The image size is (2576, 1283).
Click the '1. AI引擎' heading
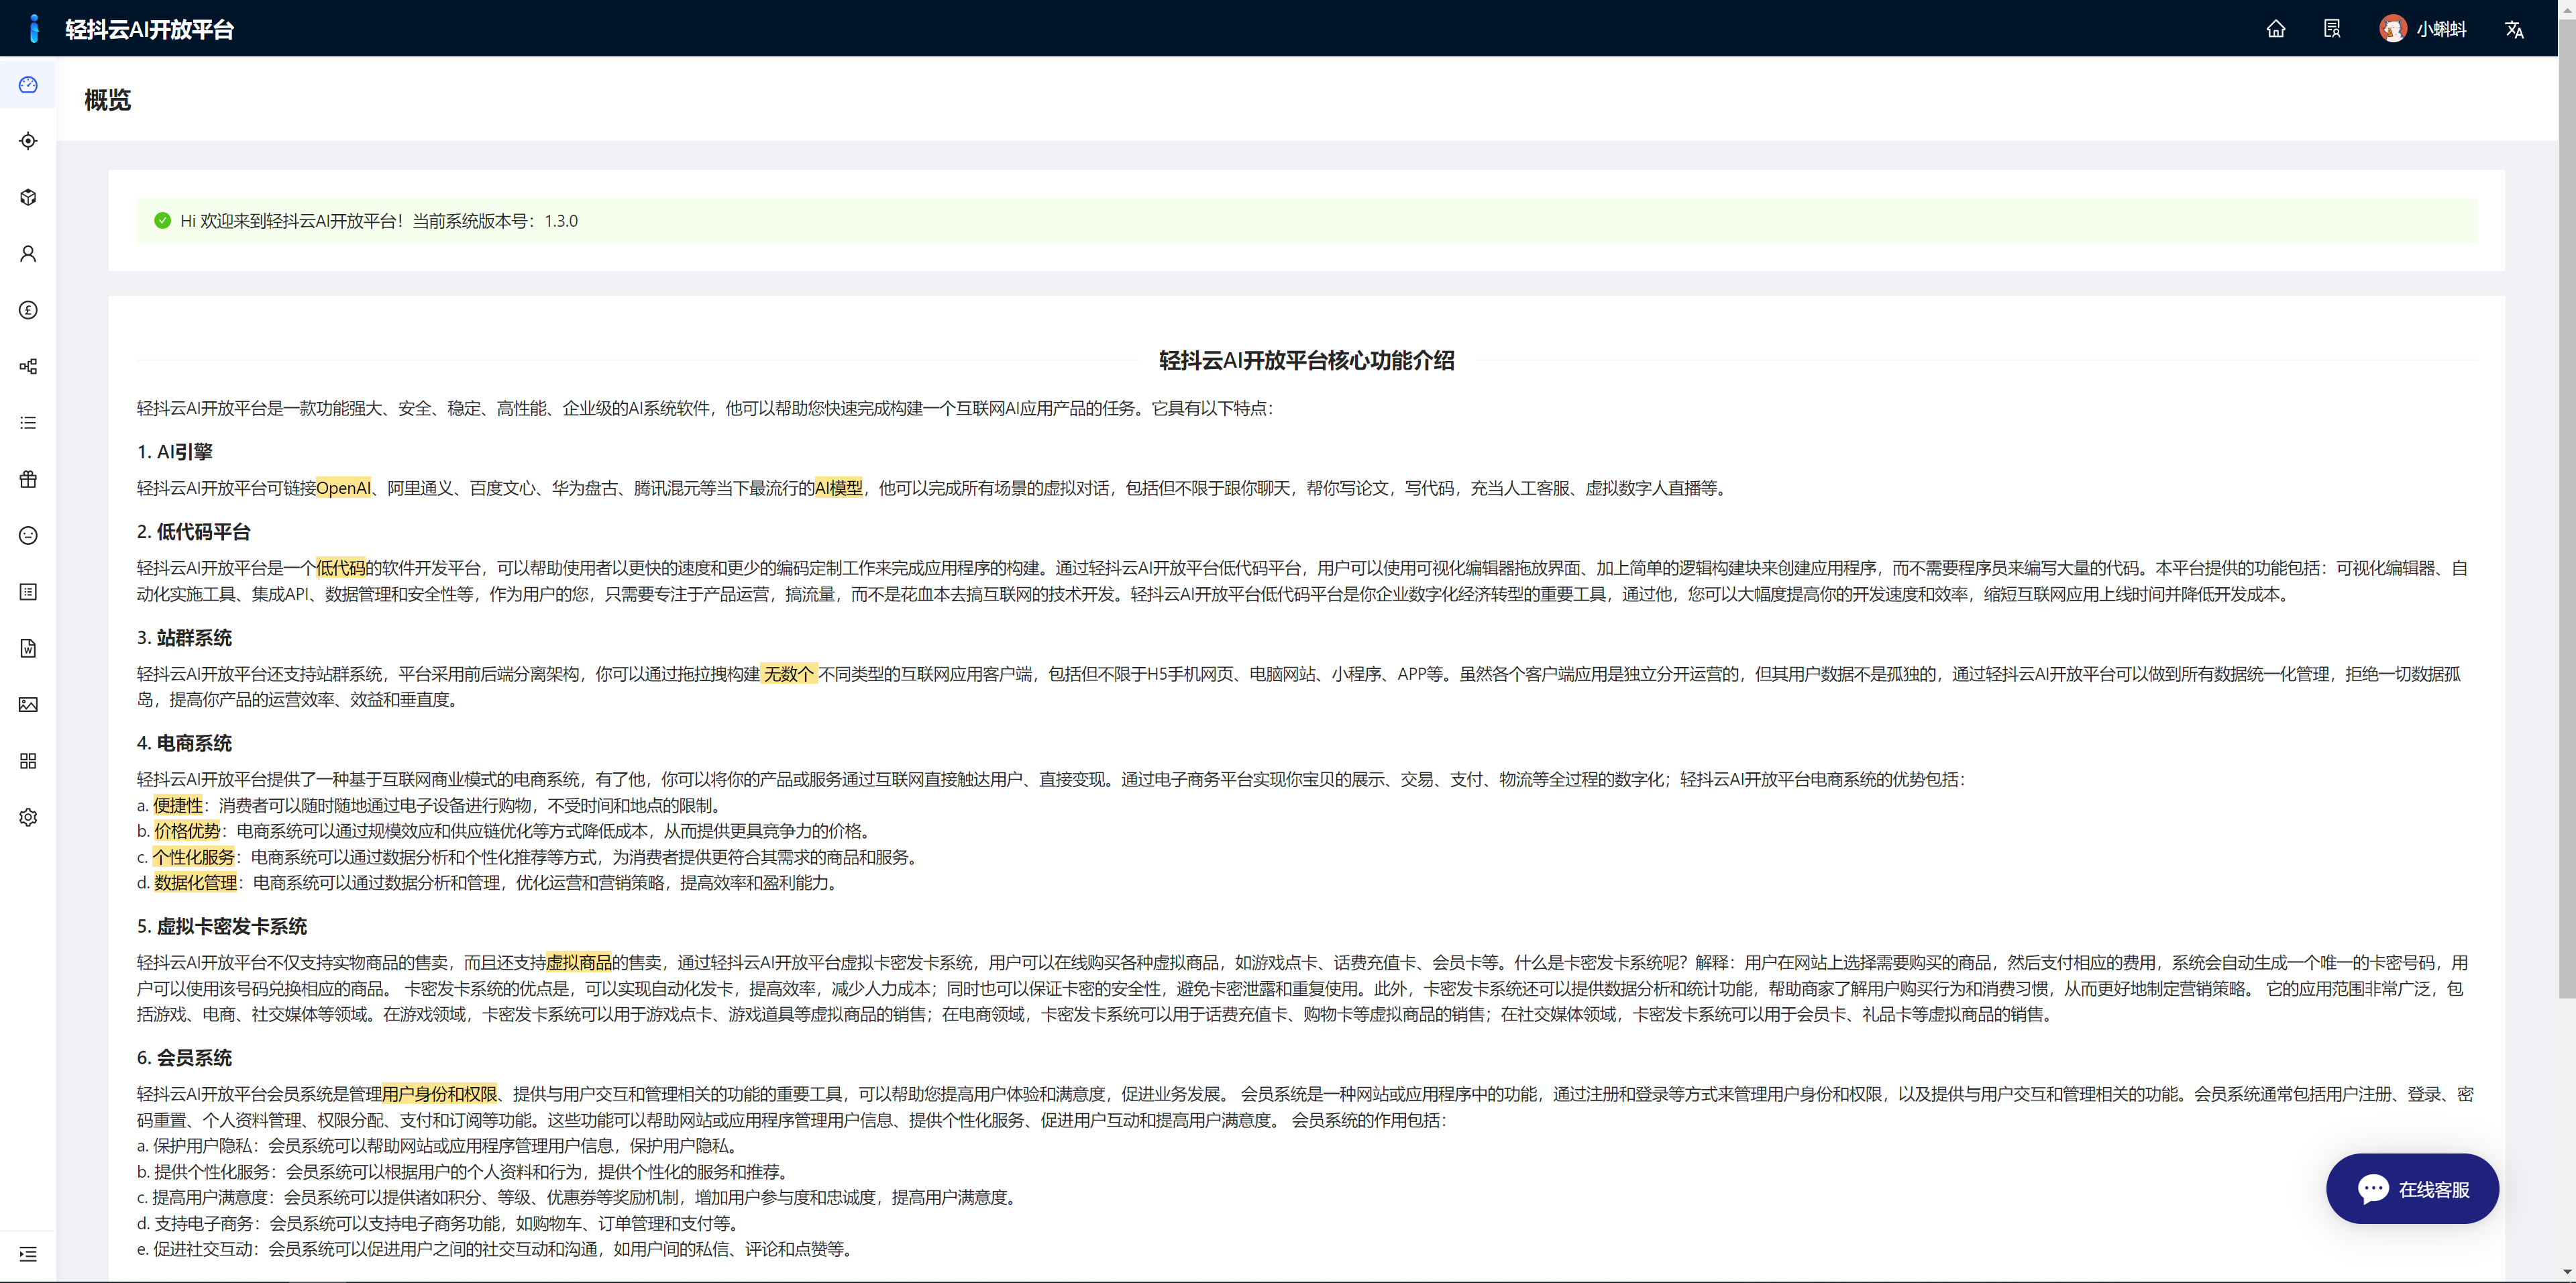click(175, 452)
